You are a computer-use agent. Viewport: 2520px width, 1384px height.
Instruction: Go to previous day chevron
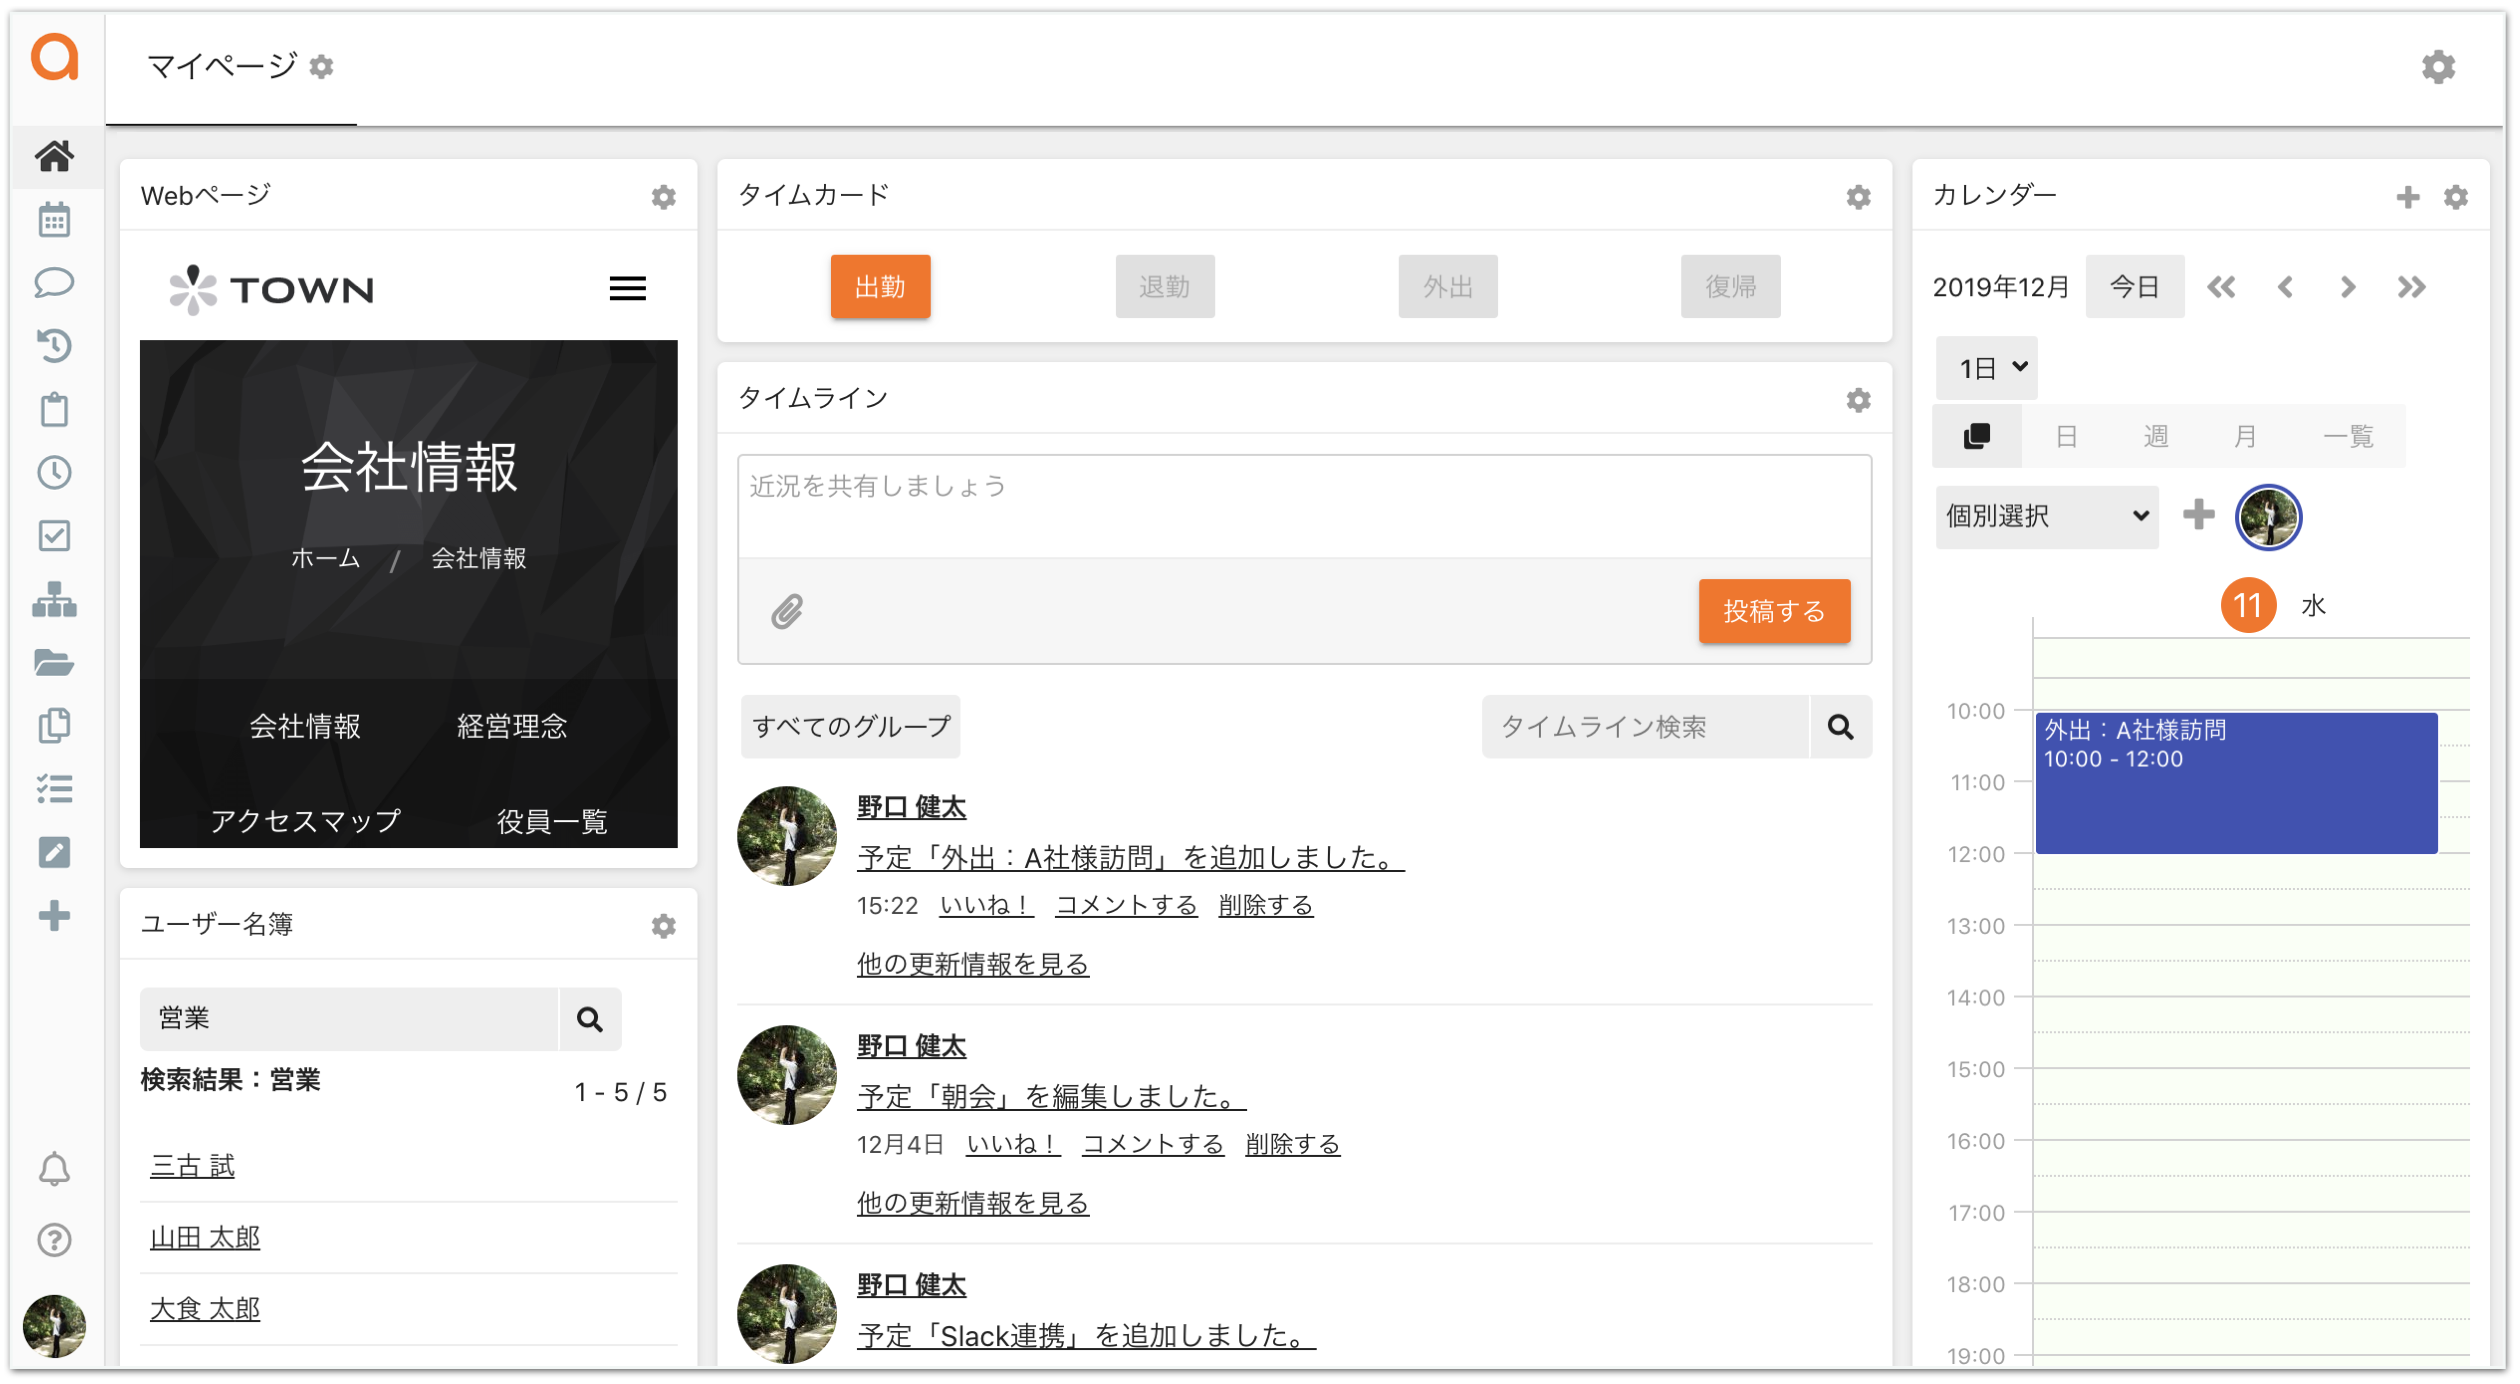2285,288
